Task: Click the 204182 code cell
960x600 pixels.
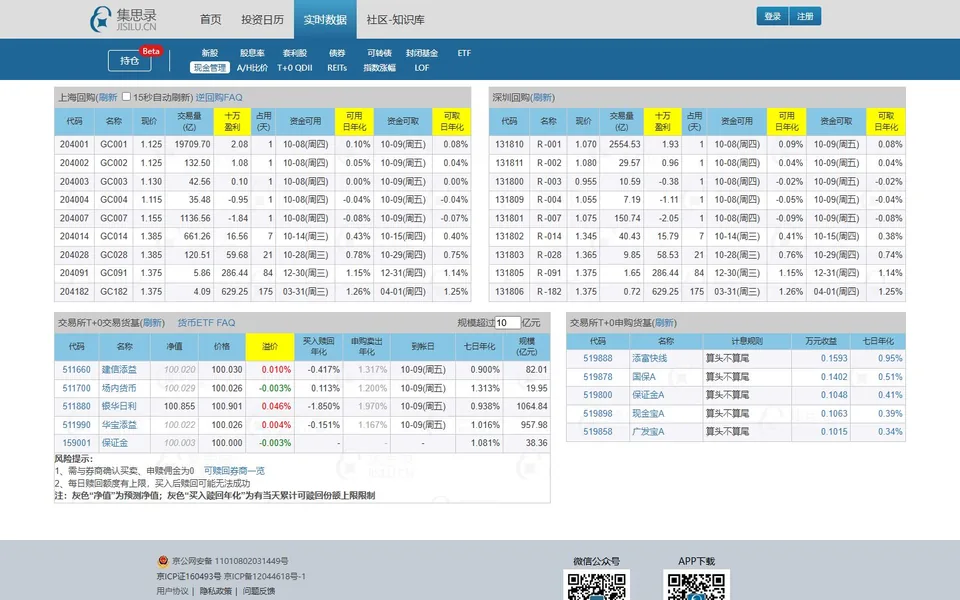Action: 75,291
